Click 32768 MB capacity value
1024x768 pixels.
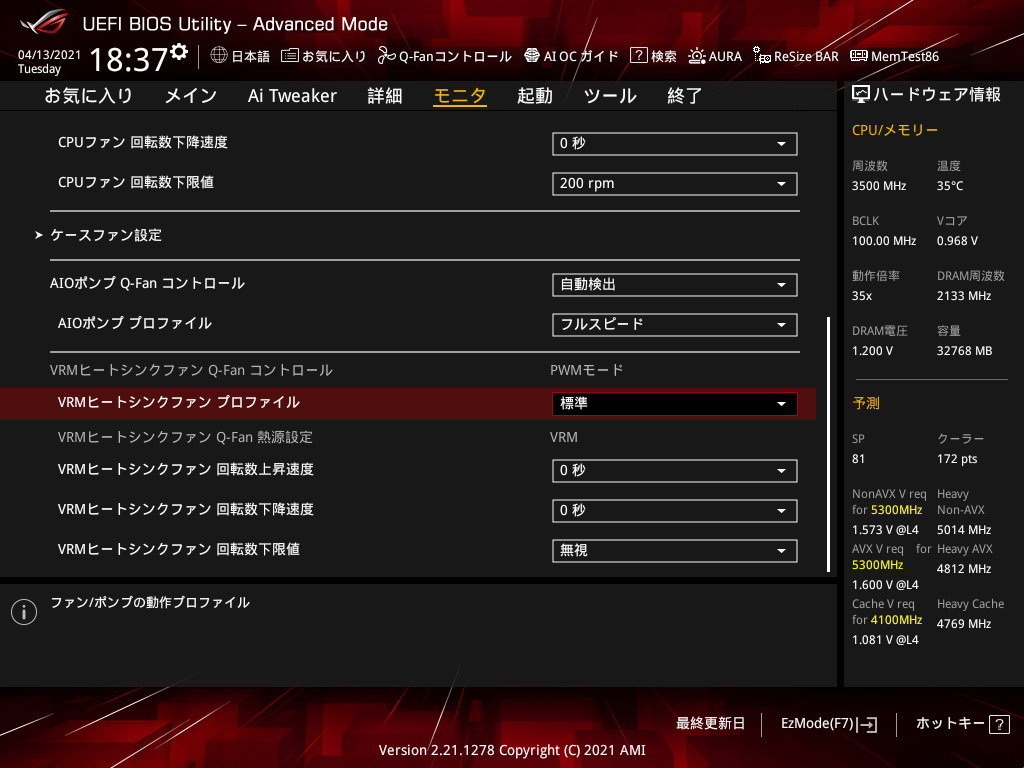[x=964, y=351]
